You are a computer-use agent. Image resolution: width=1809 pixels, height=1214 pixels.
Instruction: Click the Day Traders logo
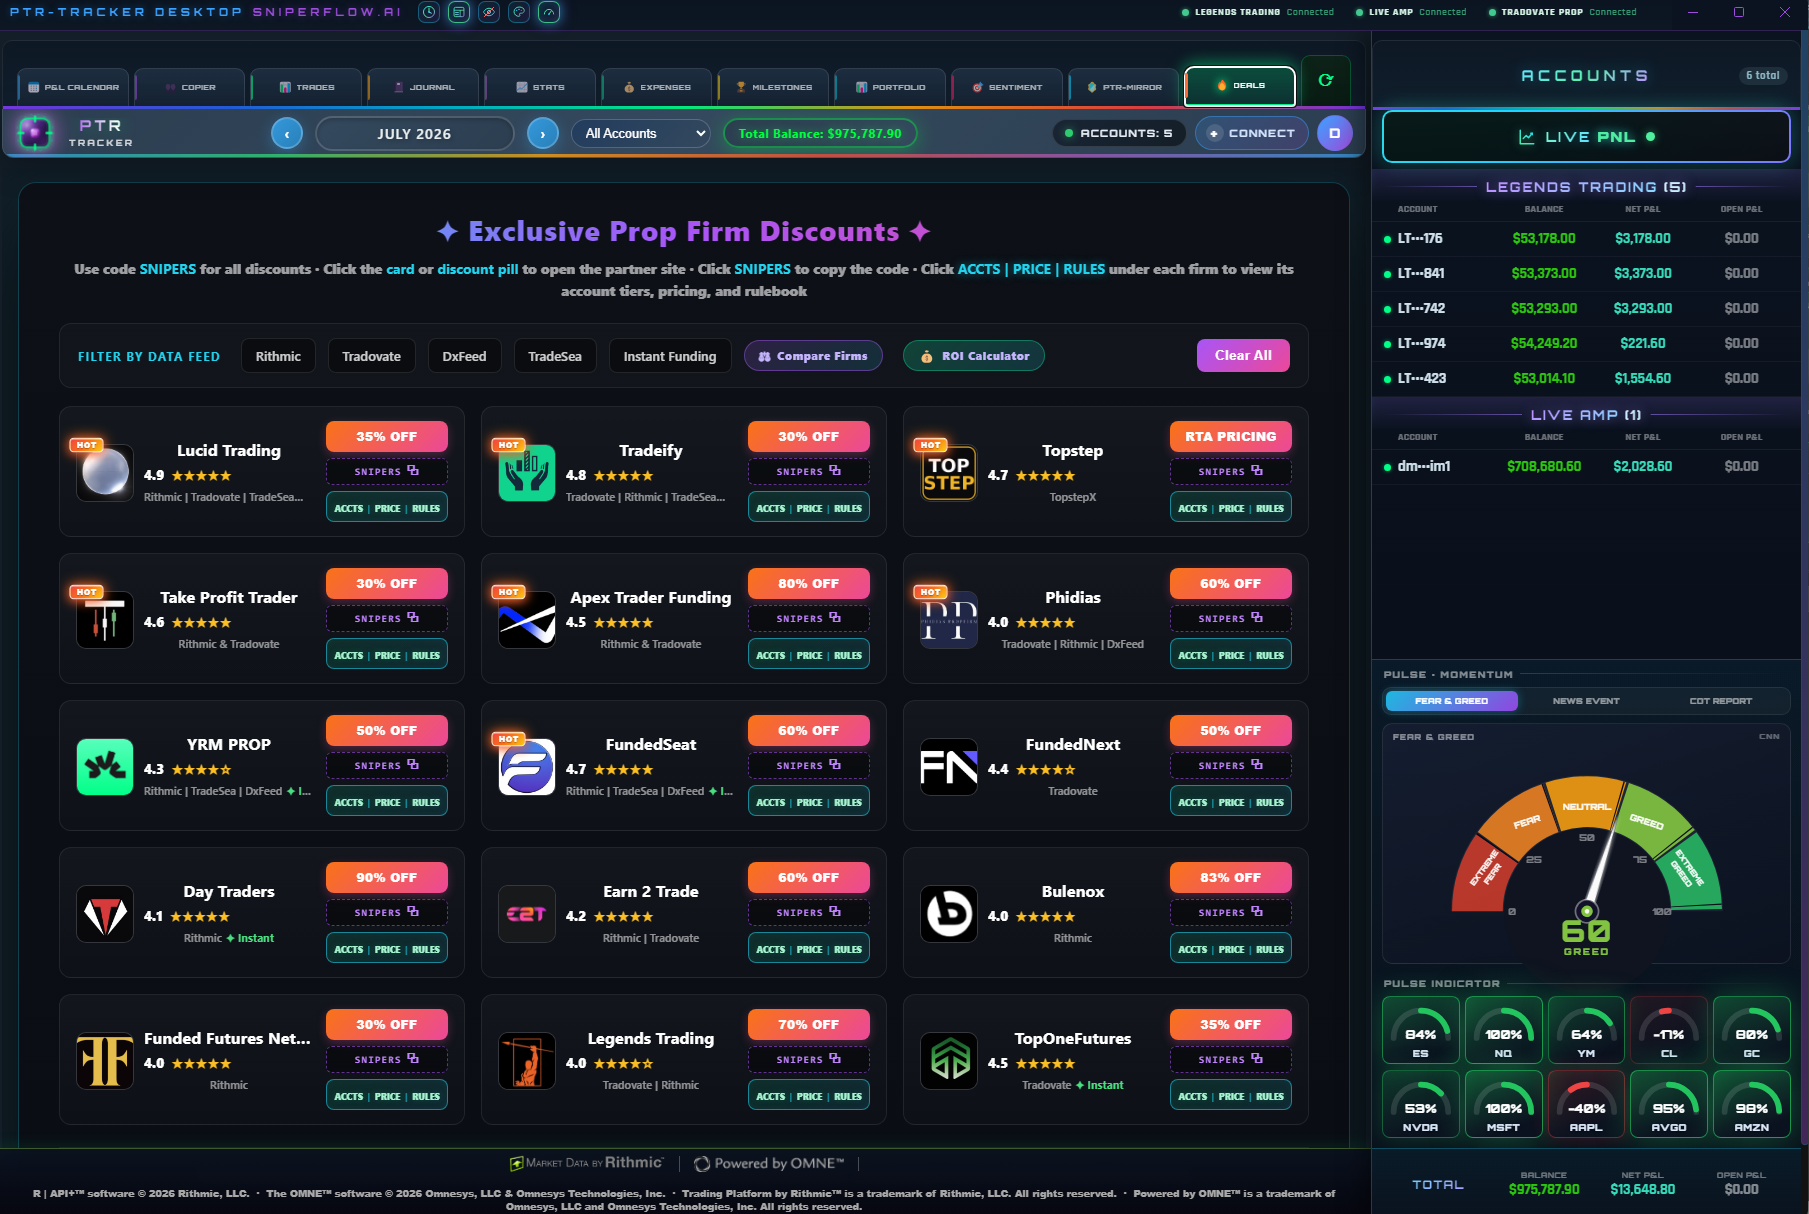(x=105, y=913)
